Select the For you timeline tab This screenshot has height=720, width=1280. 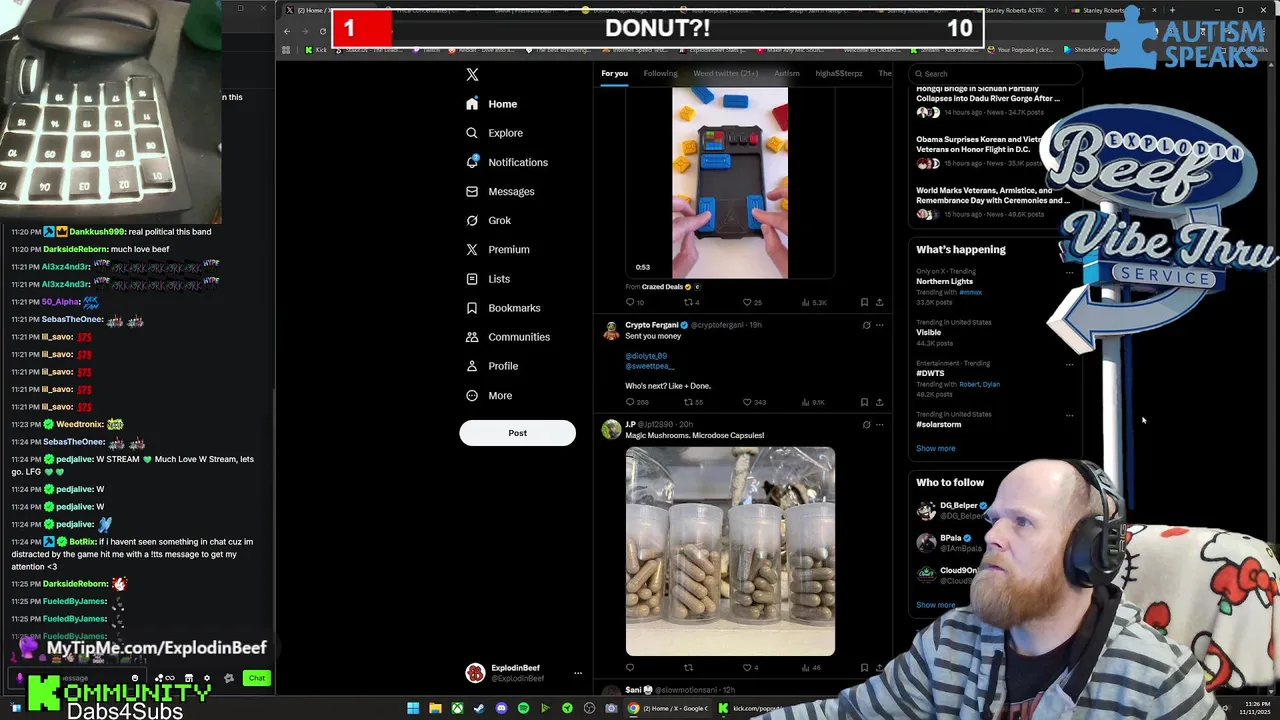[x=614, y=73]
